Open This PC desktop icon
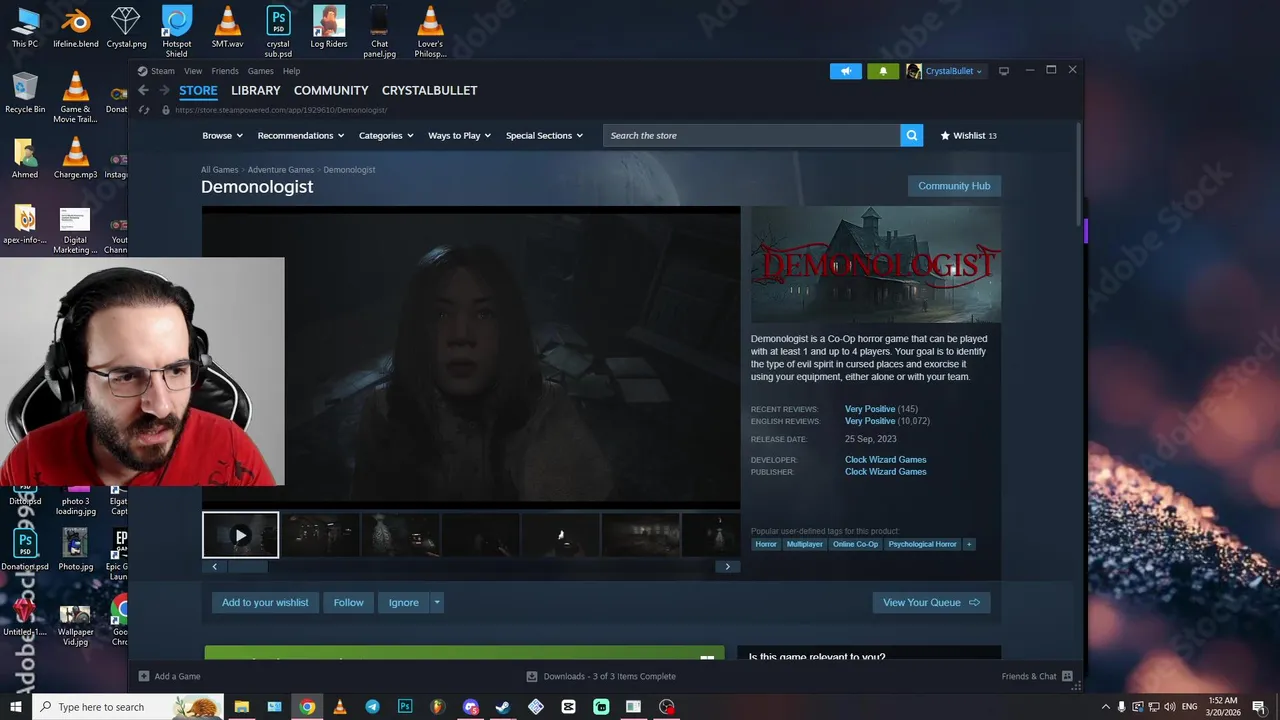This screenshot has height=720, width=1280. coord(25,28)
